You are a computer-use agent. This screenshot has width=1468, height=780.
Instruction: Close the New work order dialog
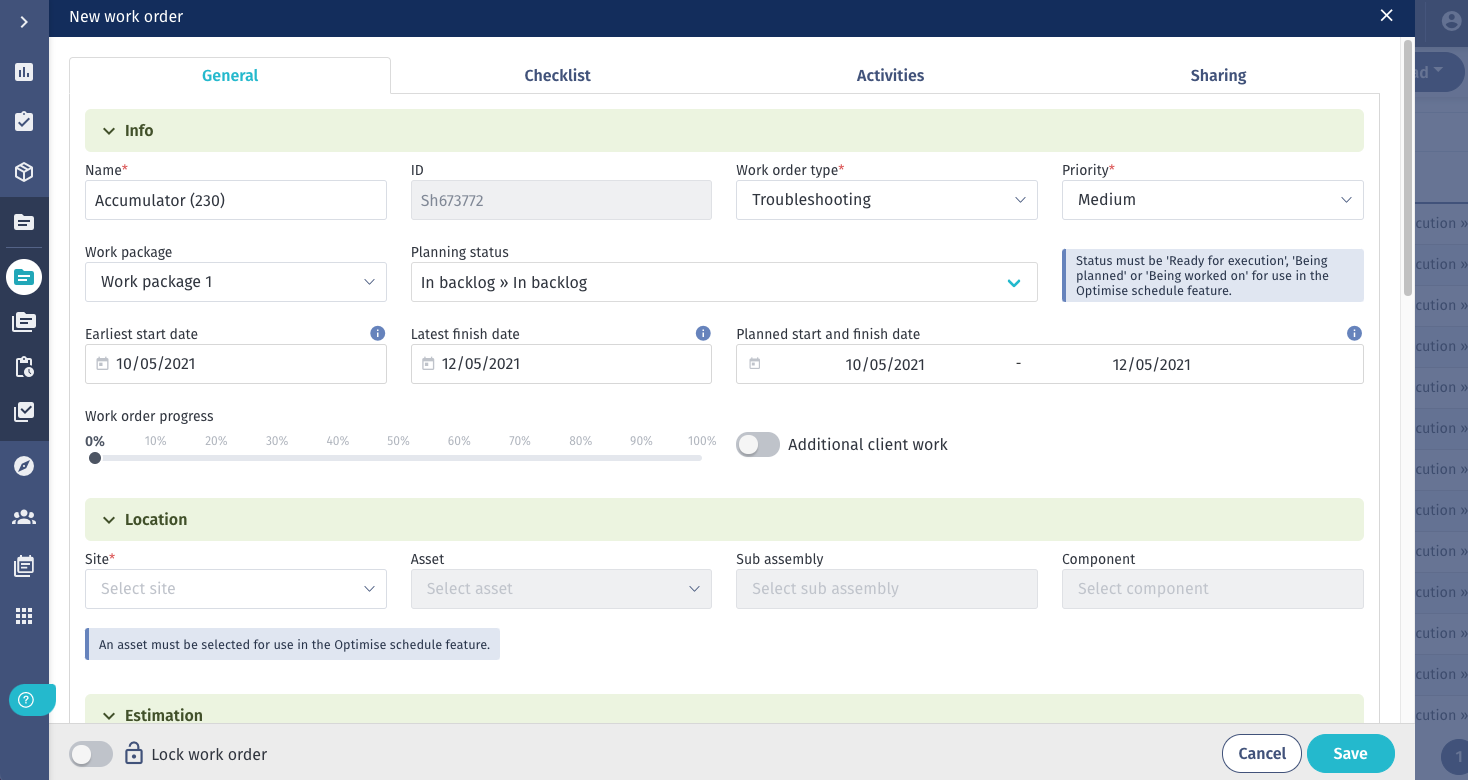point(1386,15)
